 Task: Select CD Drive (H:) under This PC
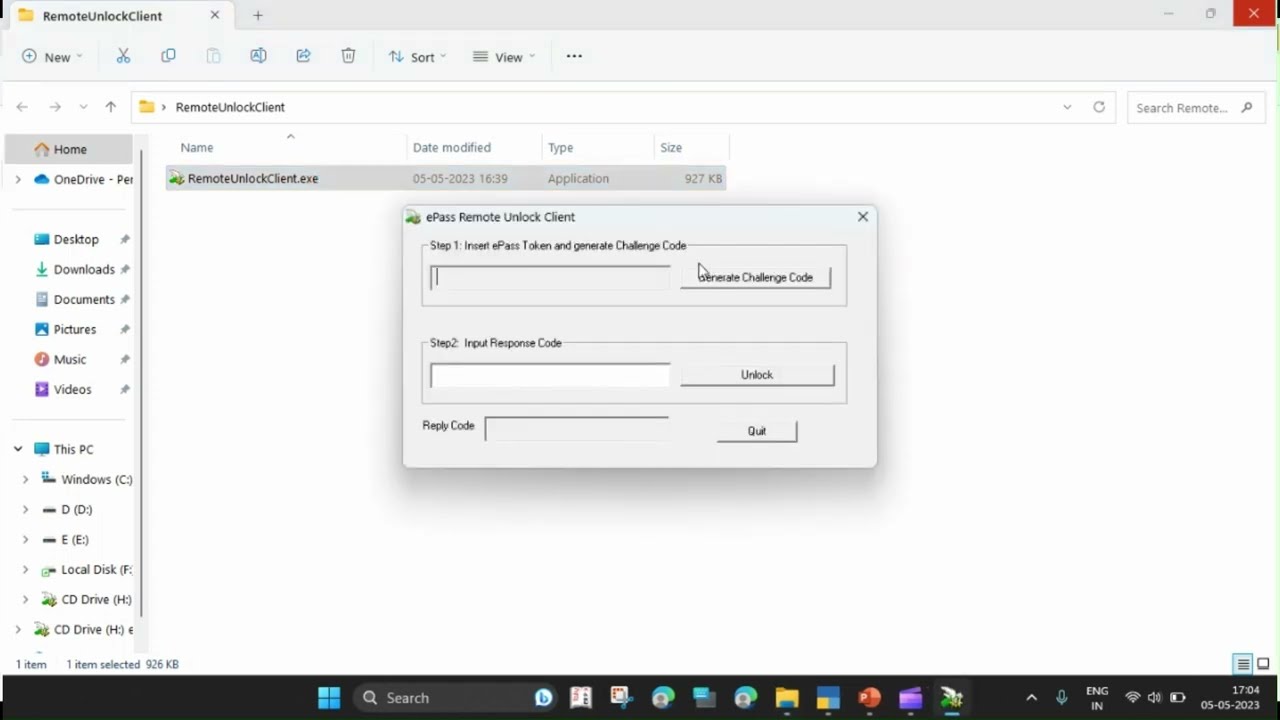click(86, 599)
